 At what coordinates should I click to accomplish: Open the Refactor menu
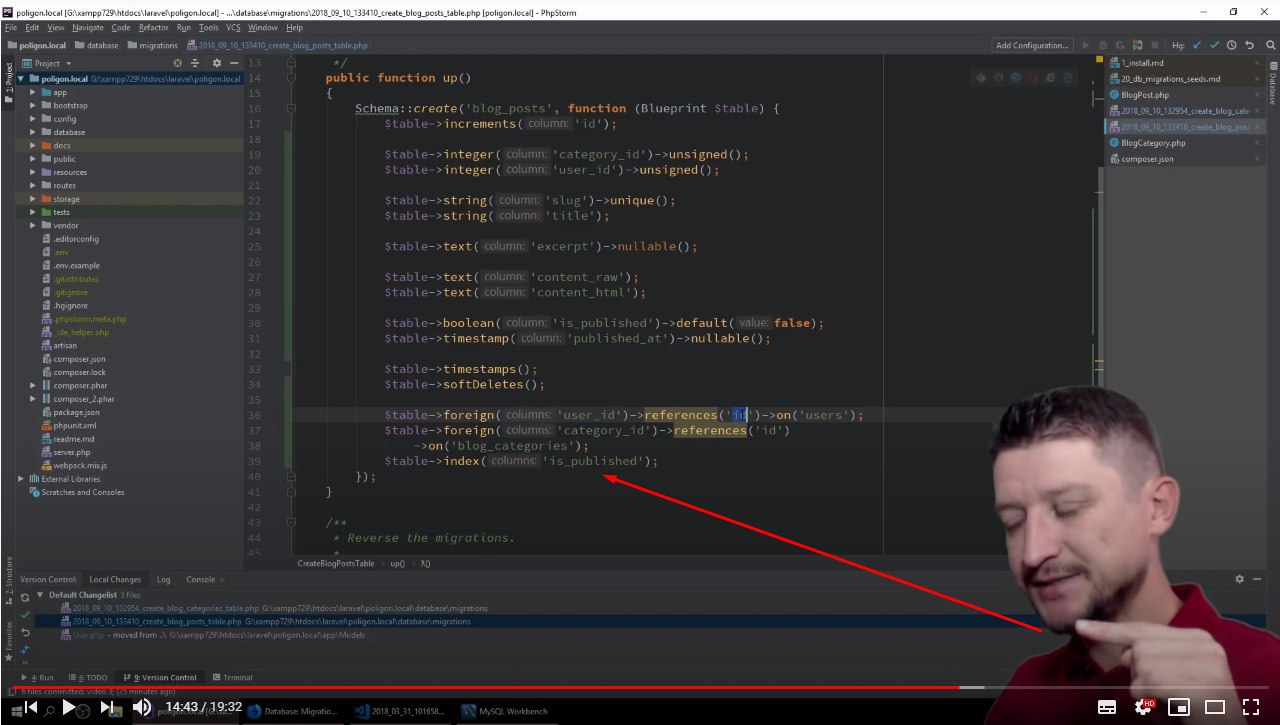pyautogui.click(x=153, y=28)
